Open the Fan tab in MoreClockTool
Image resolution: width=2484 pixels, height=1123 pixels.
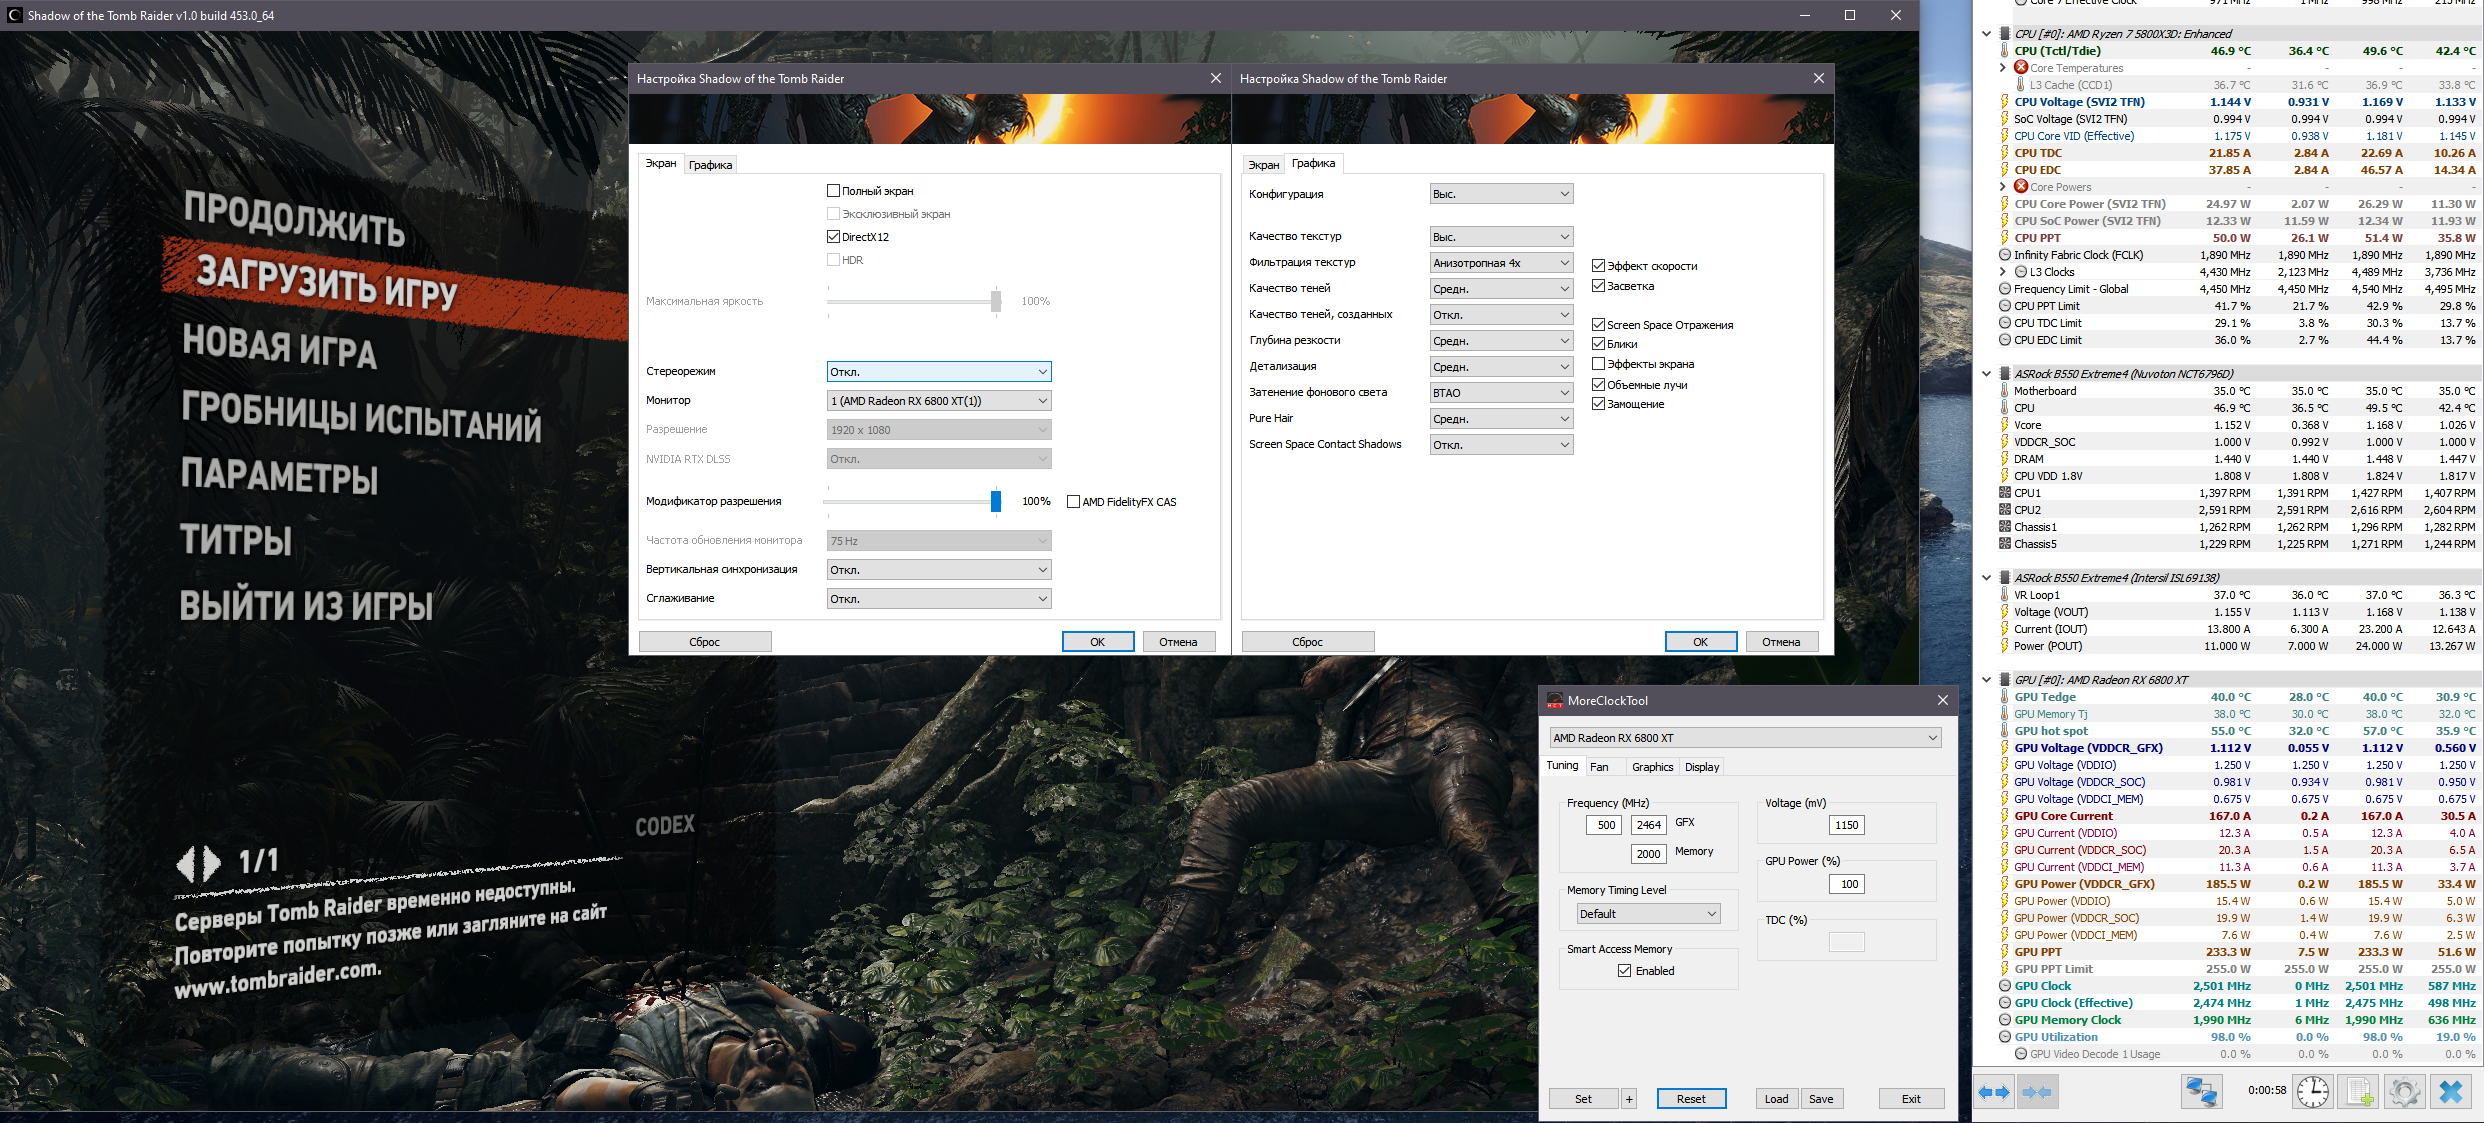click(x=1599, y=767)
